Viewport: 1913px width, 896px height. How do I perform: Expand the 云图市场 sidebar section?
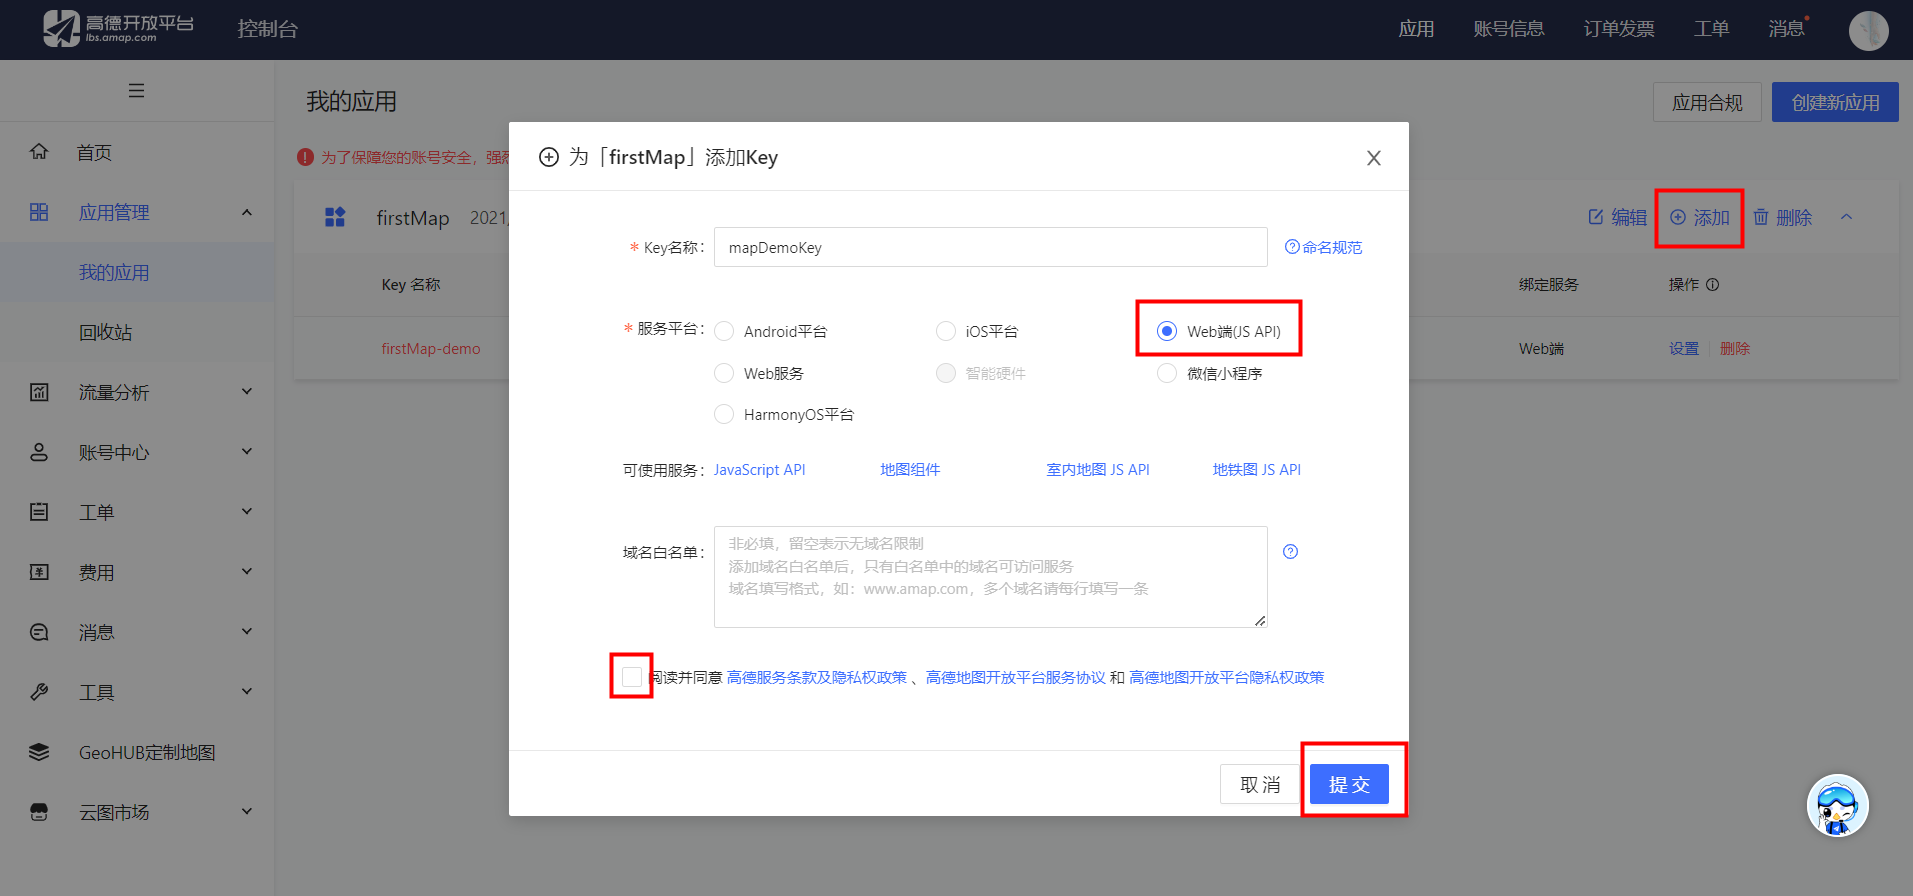(247, 812)
